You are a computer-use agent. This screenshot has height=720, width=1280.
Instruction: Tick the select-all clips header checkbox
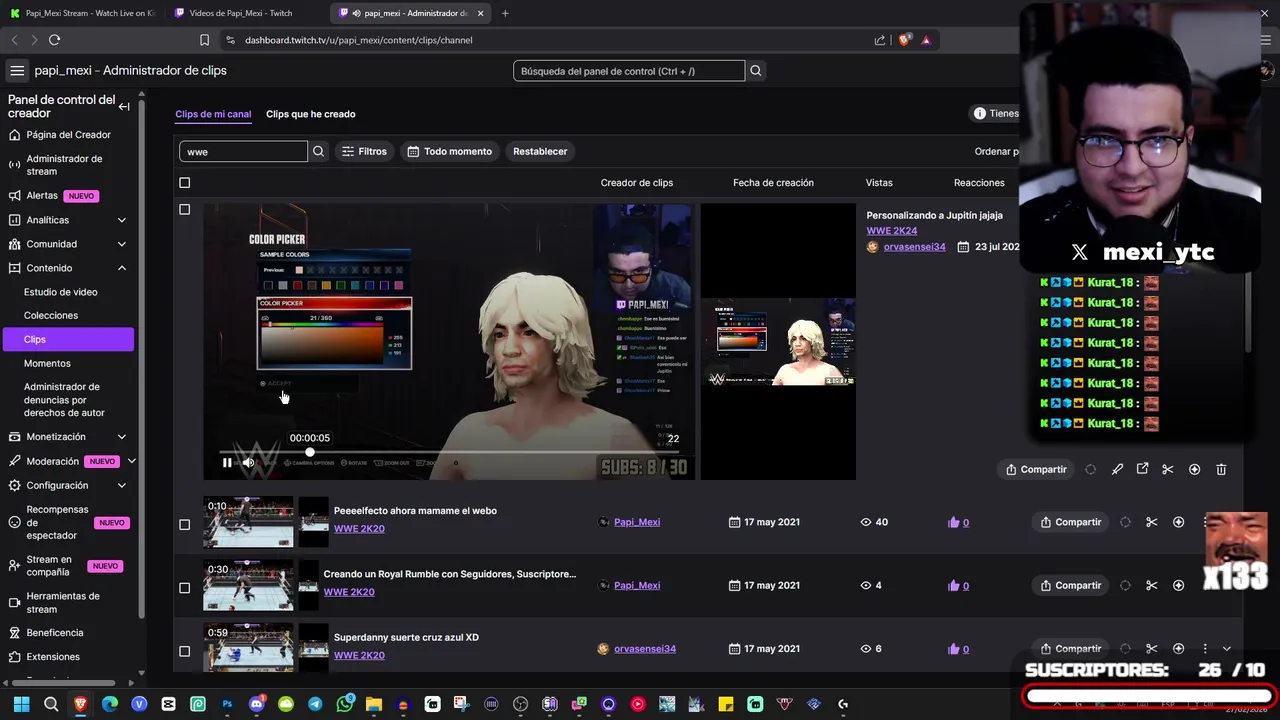[184, 183]
